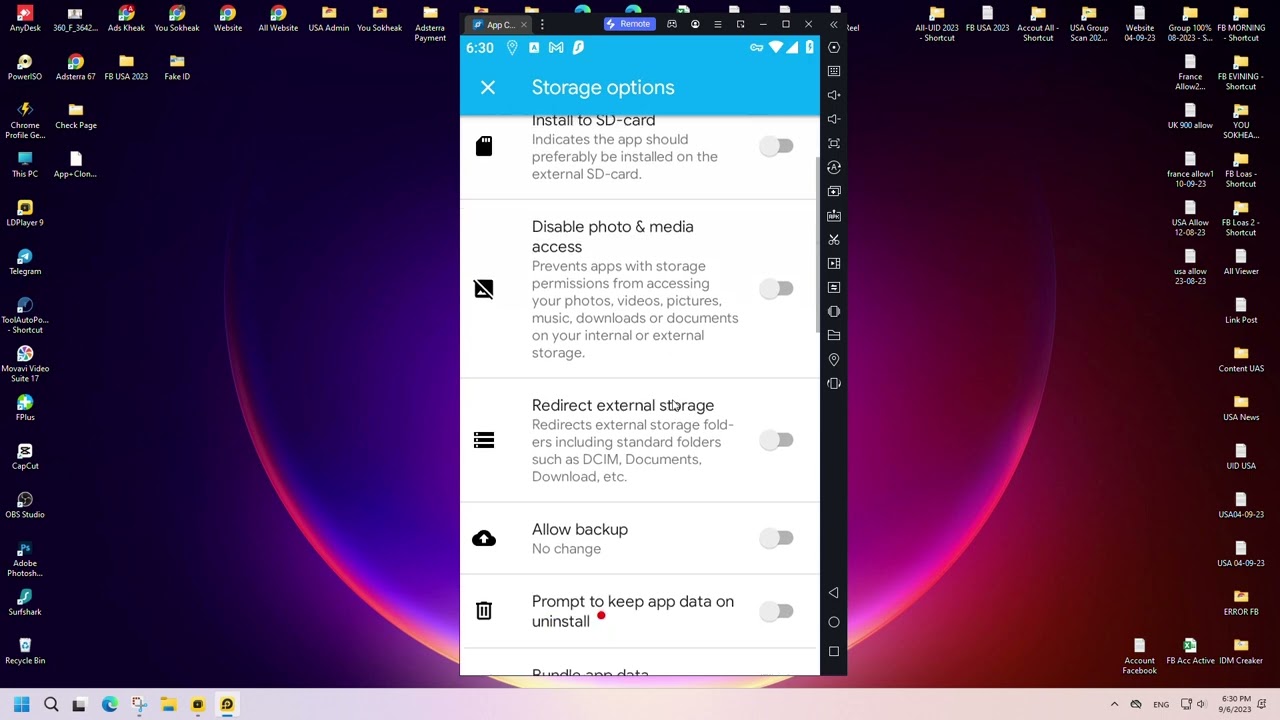Click ENG language indicator in system tray
The height and width of the screenshot is (720, 1280).
tap(1161, 705)
